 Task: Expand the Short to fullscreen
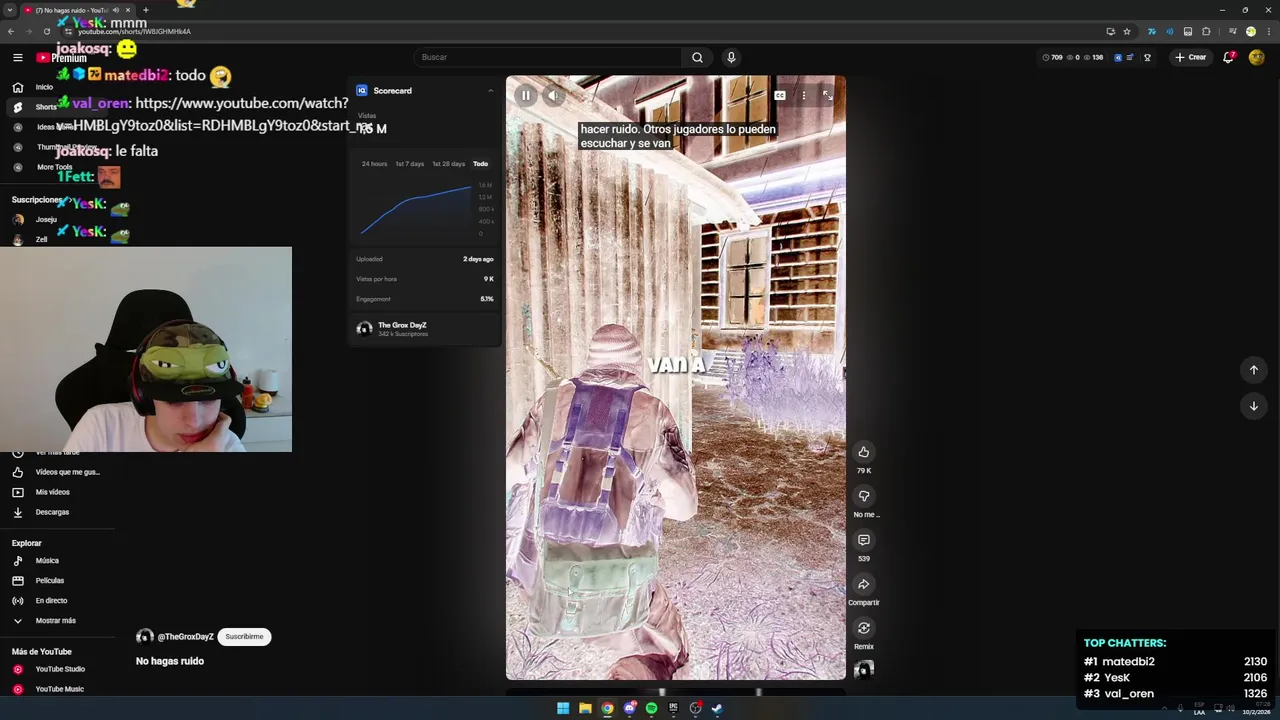[827, 95]
